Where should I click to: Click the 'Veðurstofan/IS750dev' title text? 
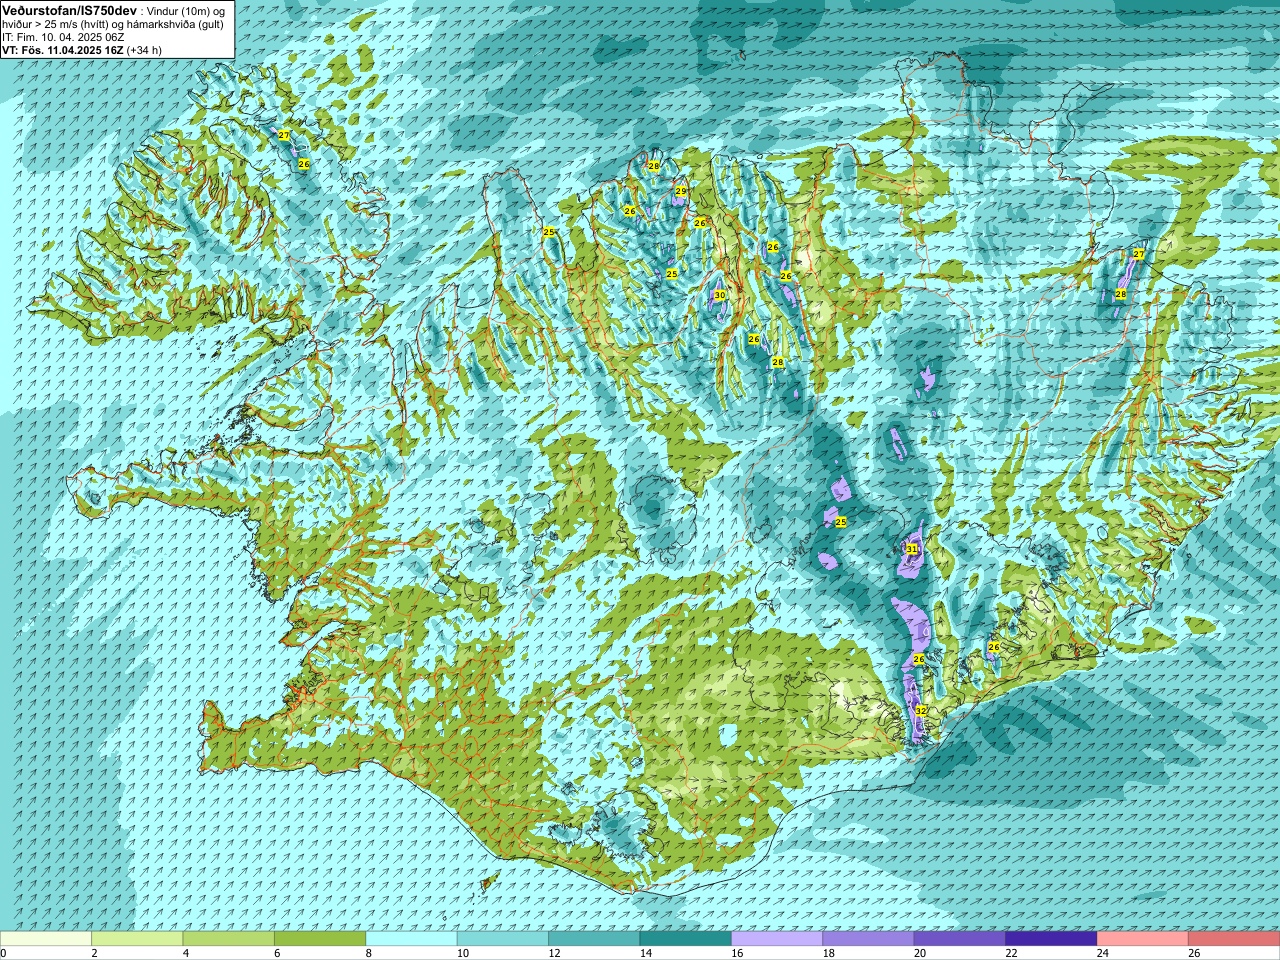(x=69, y=9)
